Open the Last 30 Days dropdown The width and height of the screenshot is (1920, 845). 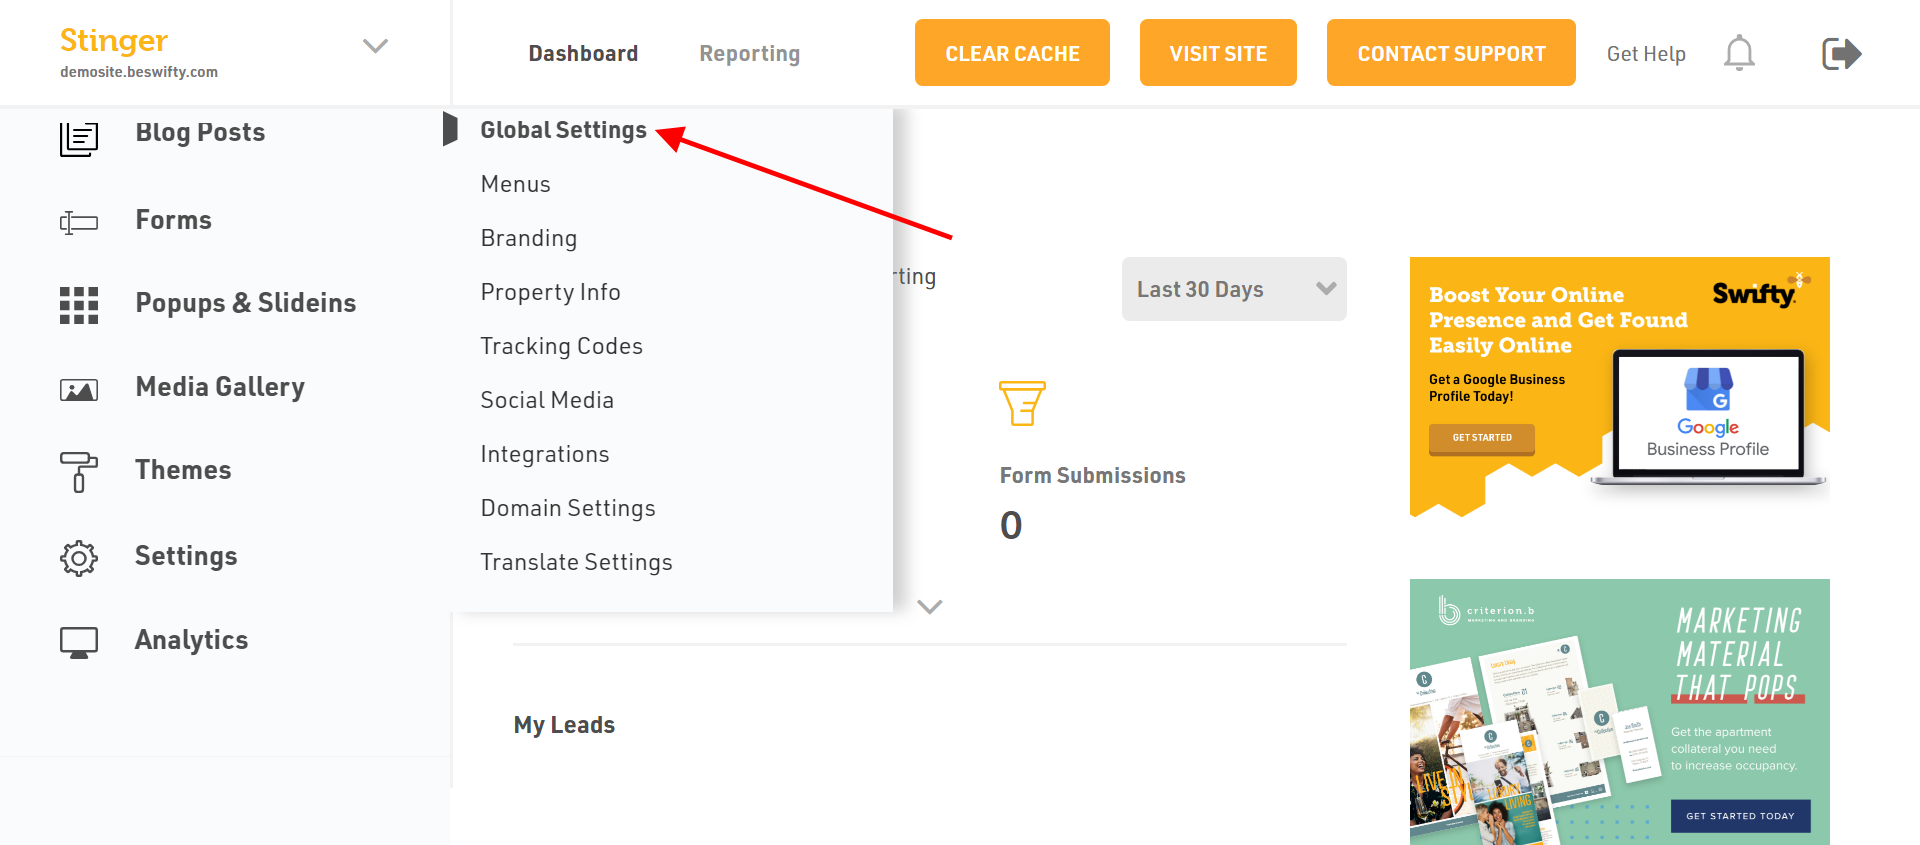(1234, 289)
